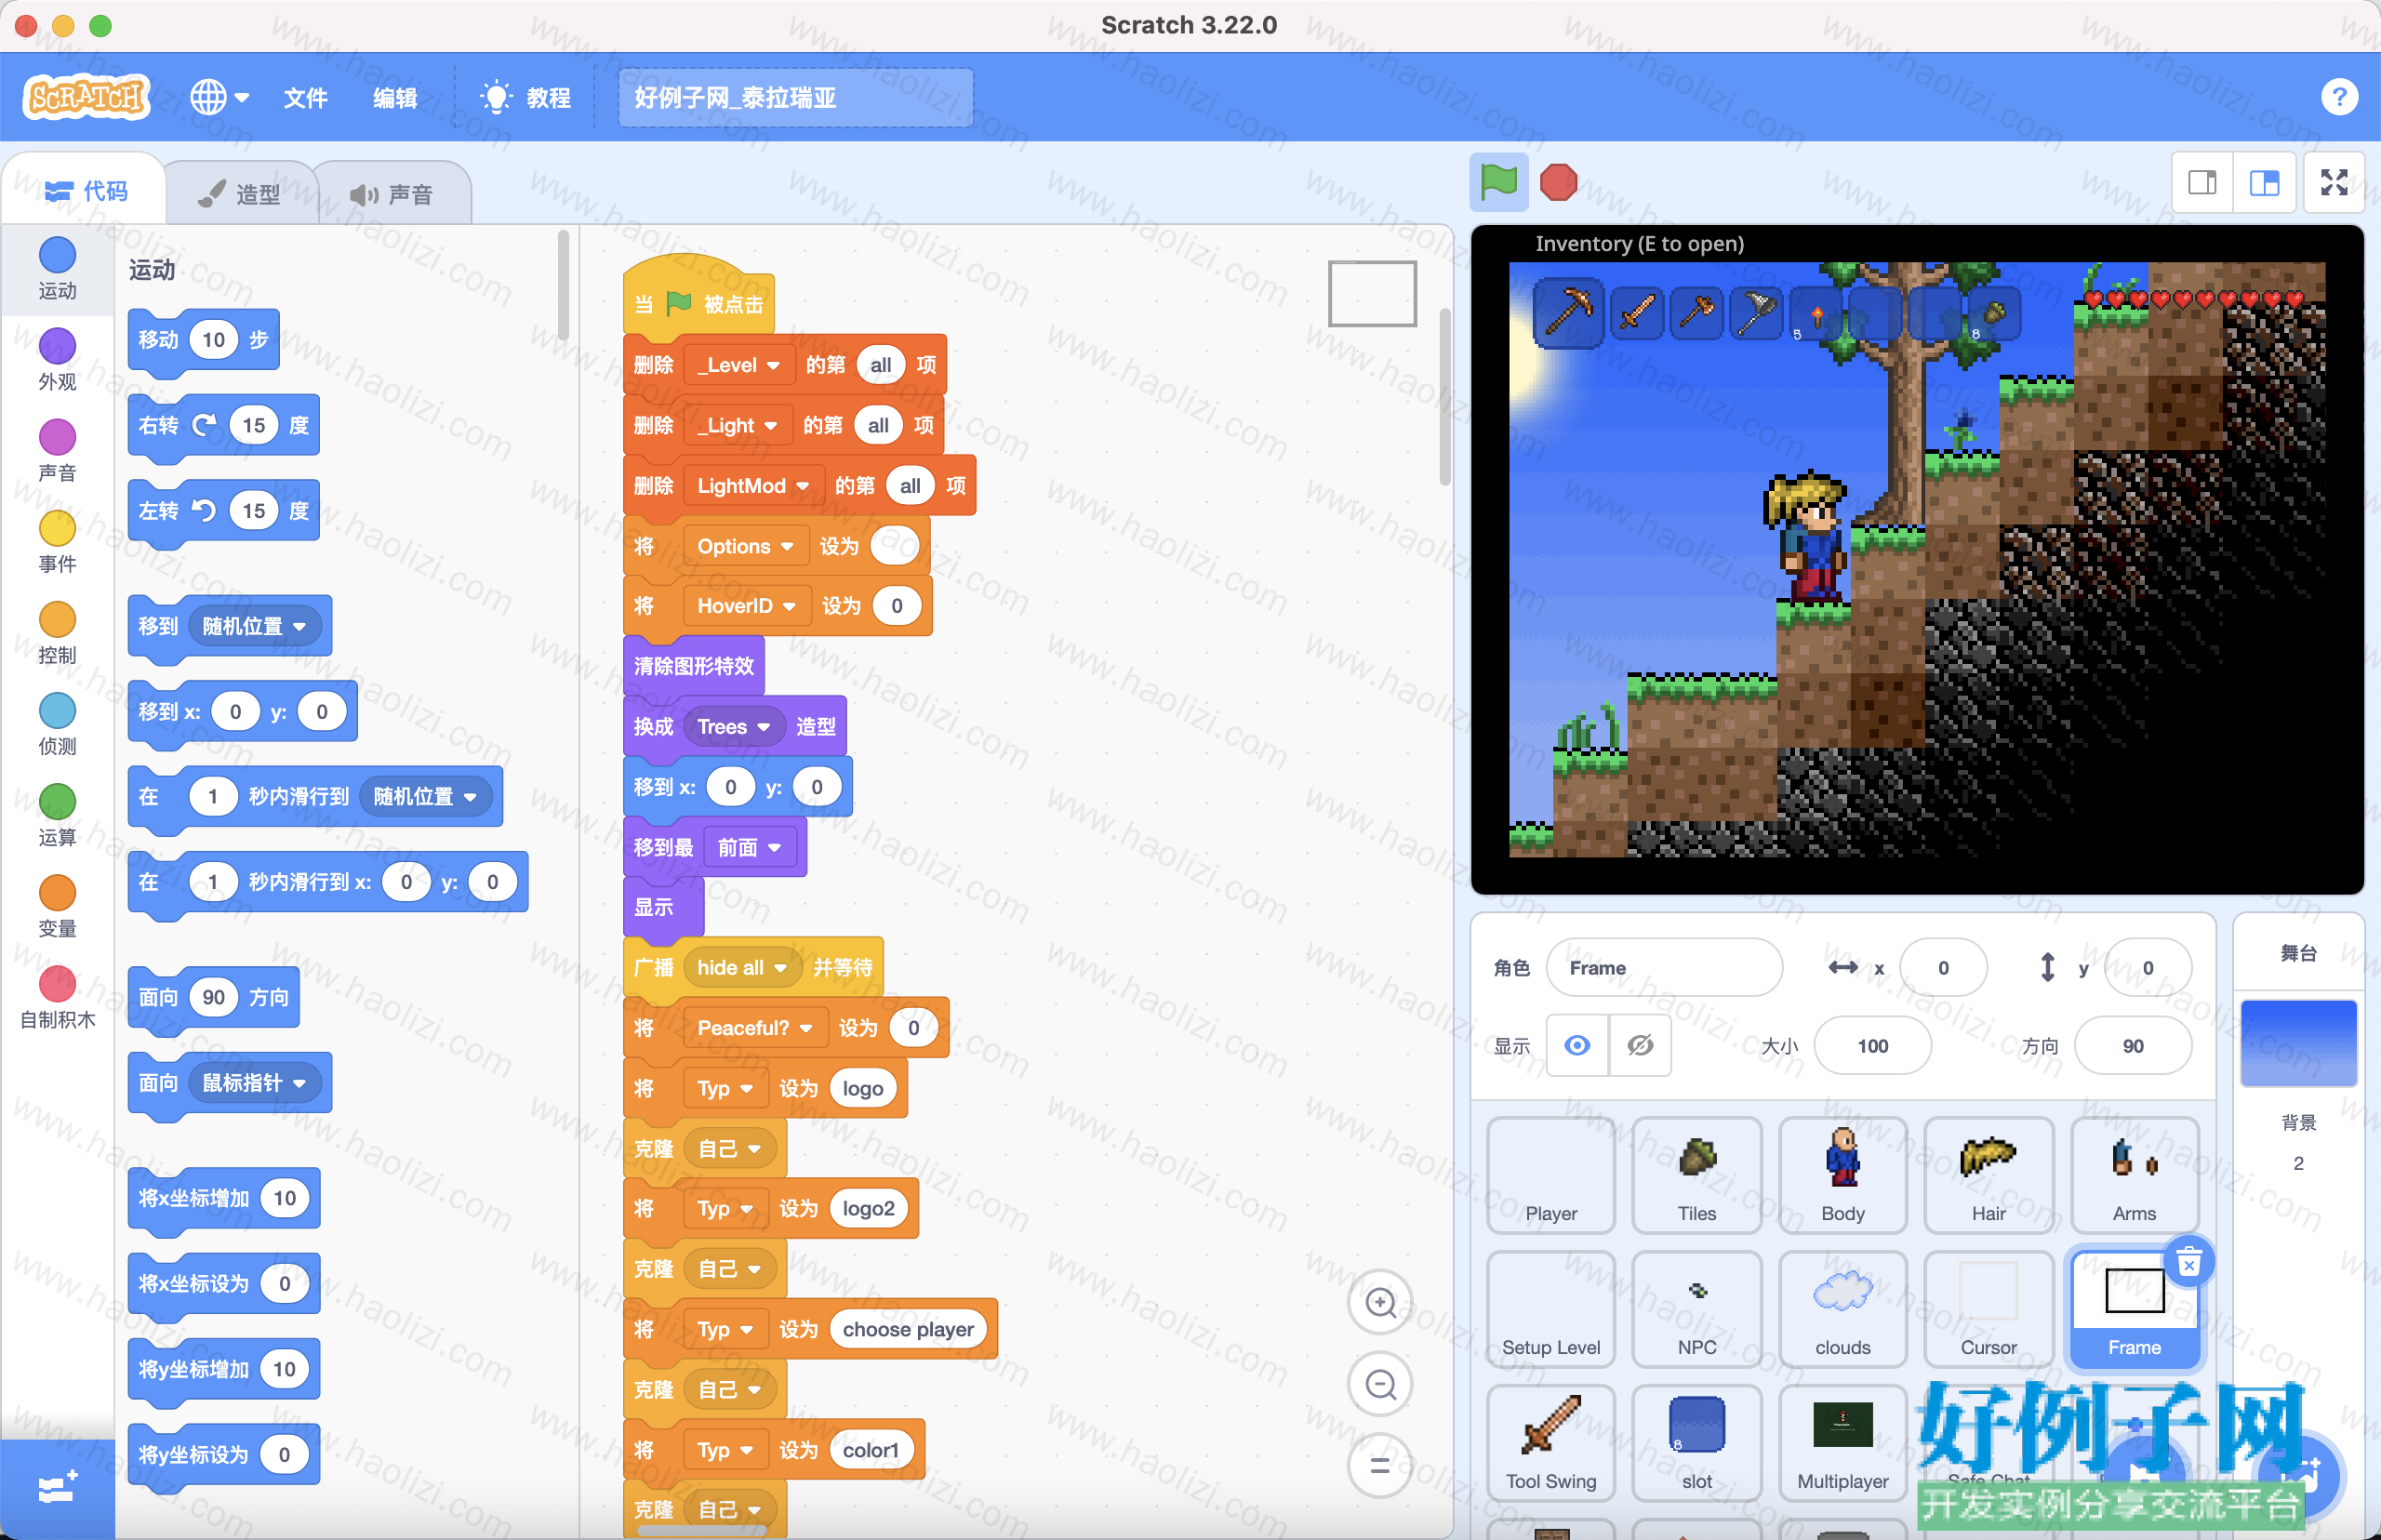The image size is (2381, 1540).
Task: Select the Player sprite
Action: [x=1551, y=1175]
